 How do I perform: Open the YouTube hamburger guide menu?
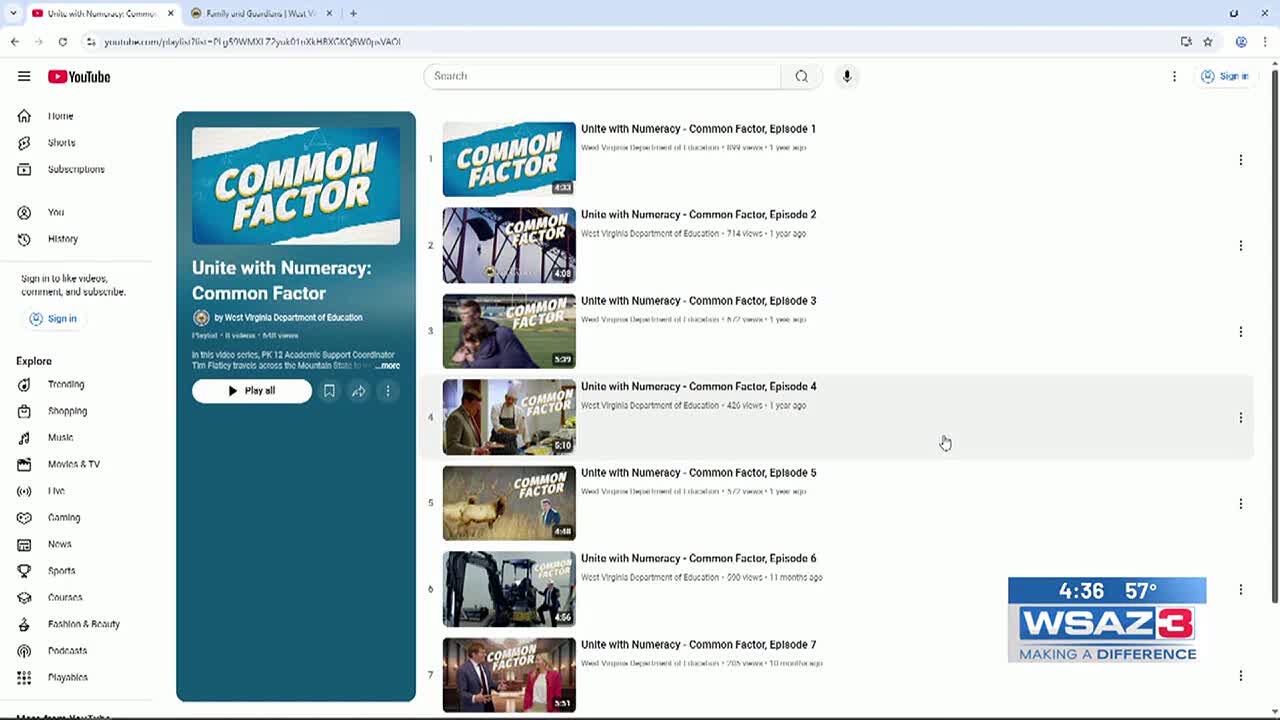pyautogui.click(x=24, y=77)
